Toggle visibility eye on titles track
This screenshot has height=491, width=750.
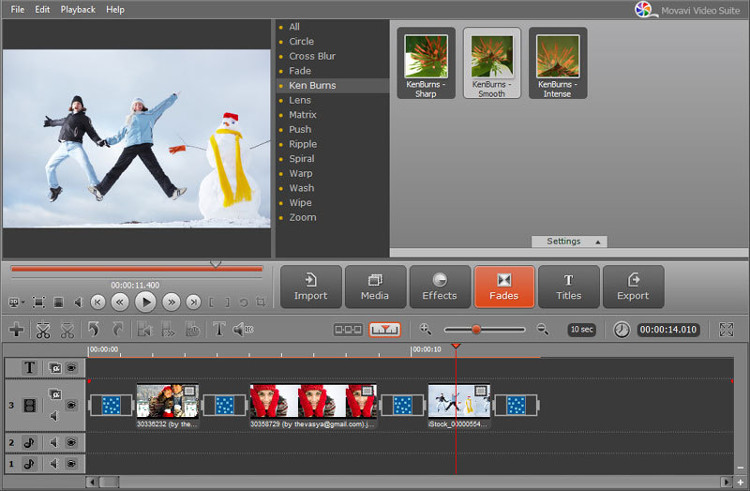tap(72, 368)
